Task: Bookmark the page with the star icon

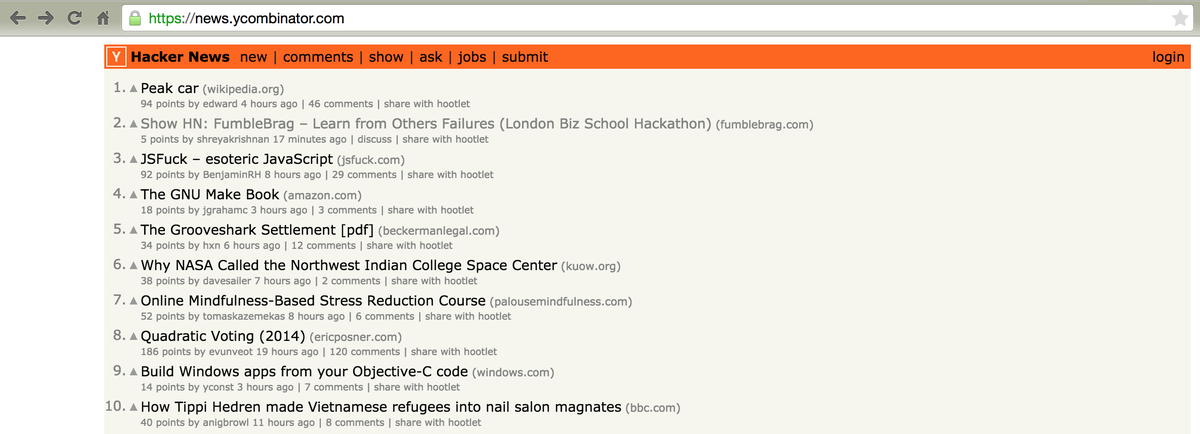Action: pyautogui.click(x=1180, y=18)
